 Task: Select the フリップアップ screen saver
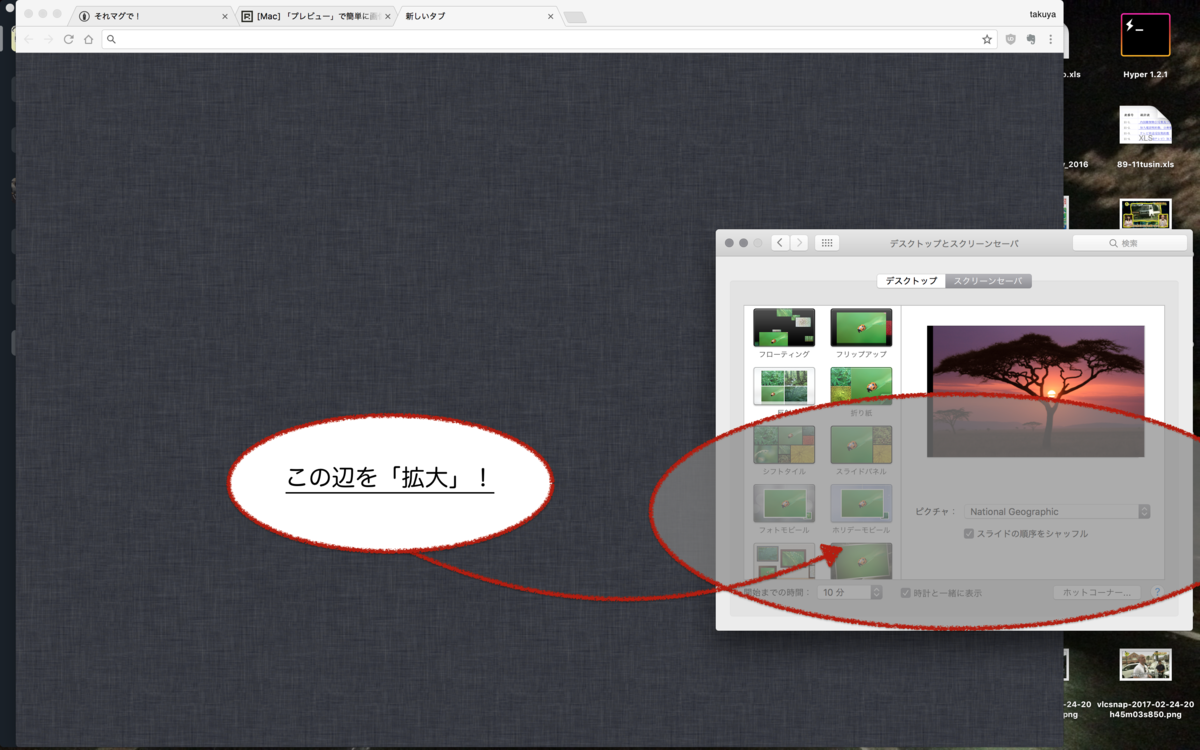(861, 334)
